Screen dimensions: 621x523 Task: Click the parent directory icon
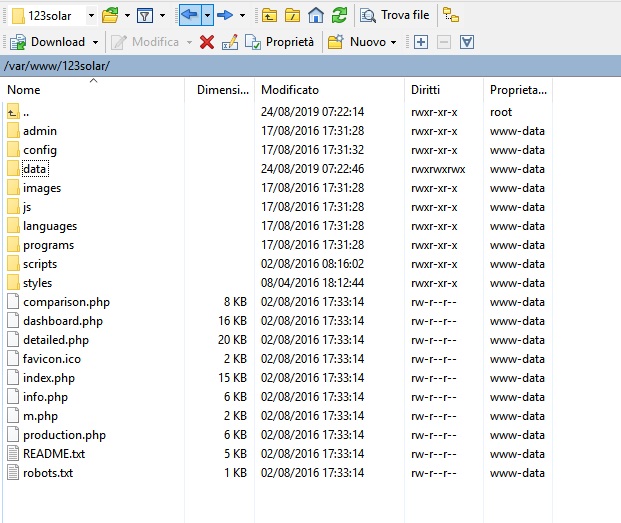pos(269,15)
